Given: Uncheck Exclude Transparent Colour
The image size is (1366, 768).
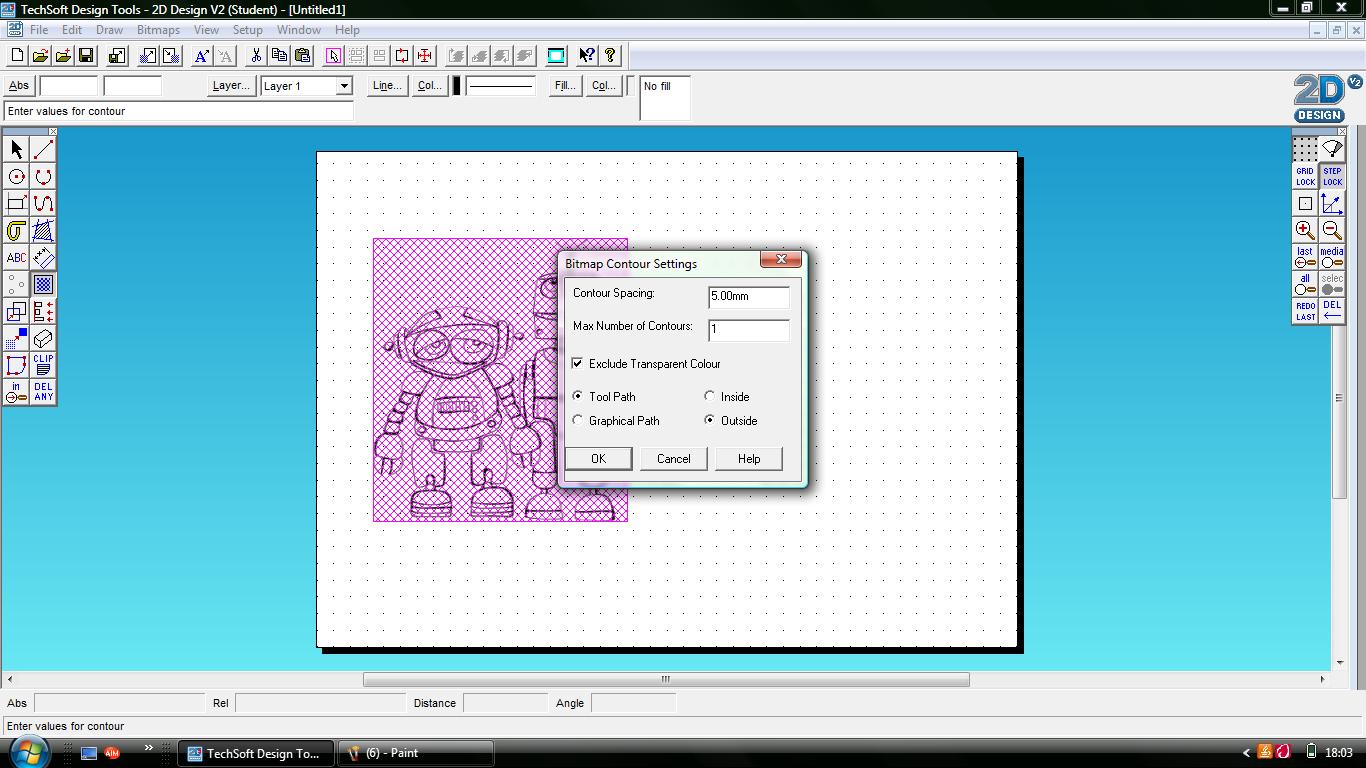Looking at the screenshot, I should tap(577, 363).
